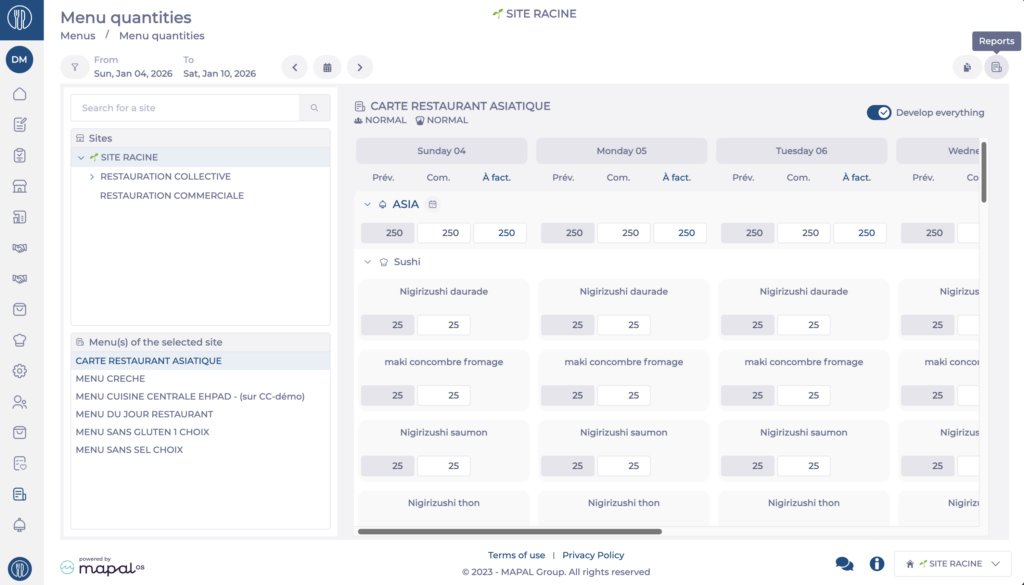
Task: Click Monday ASIA Prév. value 250
Action: point(568,233)
